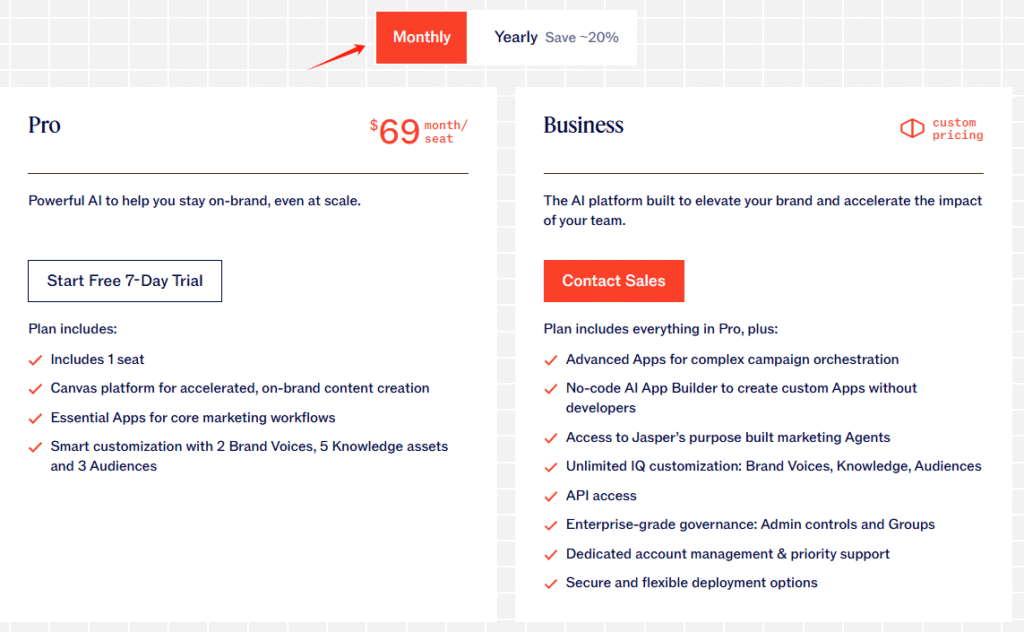The width and height of the screenshot is (1024, 632).
Task: Click the custom pricing cube icon
Action: (912, 129)
